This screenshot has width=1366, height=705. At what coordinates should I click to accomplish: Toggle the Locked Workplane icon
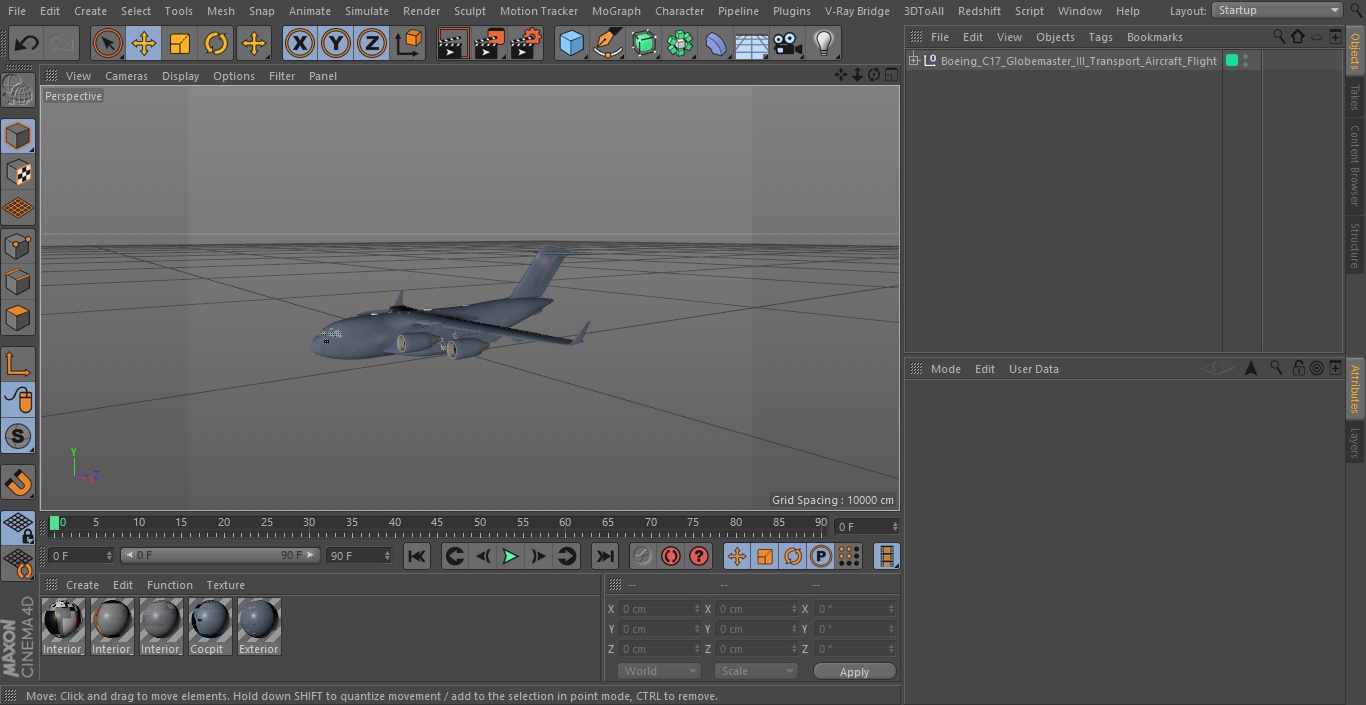tap(18, 528)
